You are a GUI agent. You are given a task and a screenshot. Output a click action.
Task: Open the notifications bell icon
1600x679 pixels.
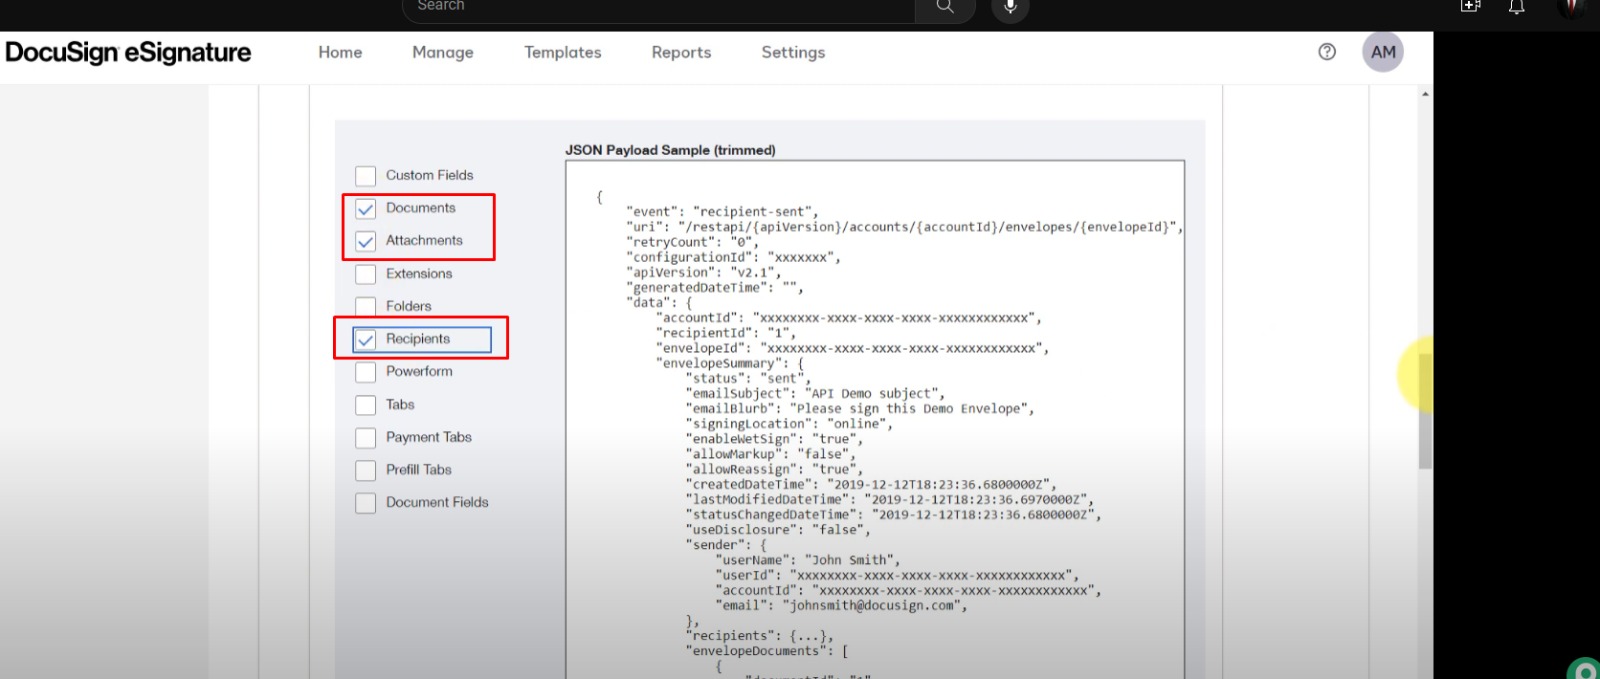[x=1517, y=7]
